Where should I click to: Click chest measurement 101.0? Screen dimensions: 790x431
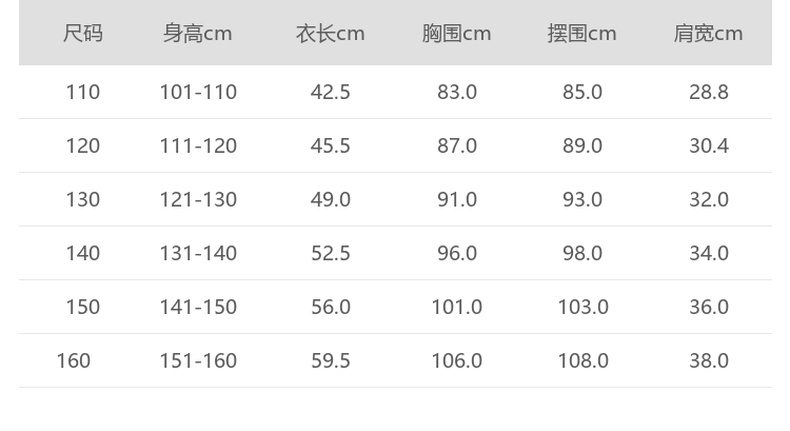(x=456, y=307)
